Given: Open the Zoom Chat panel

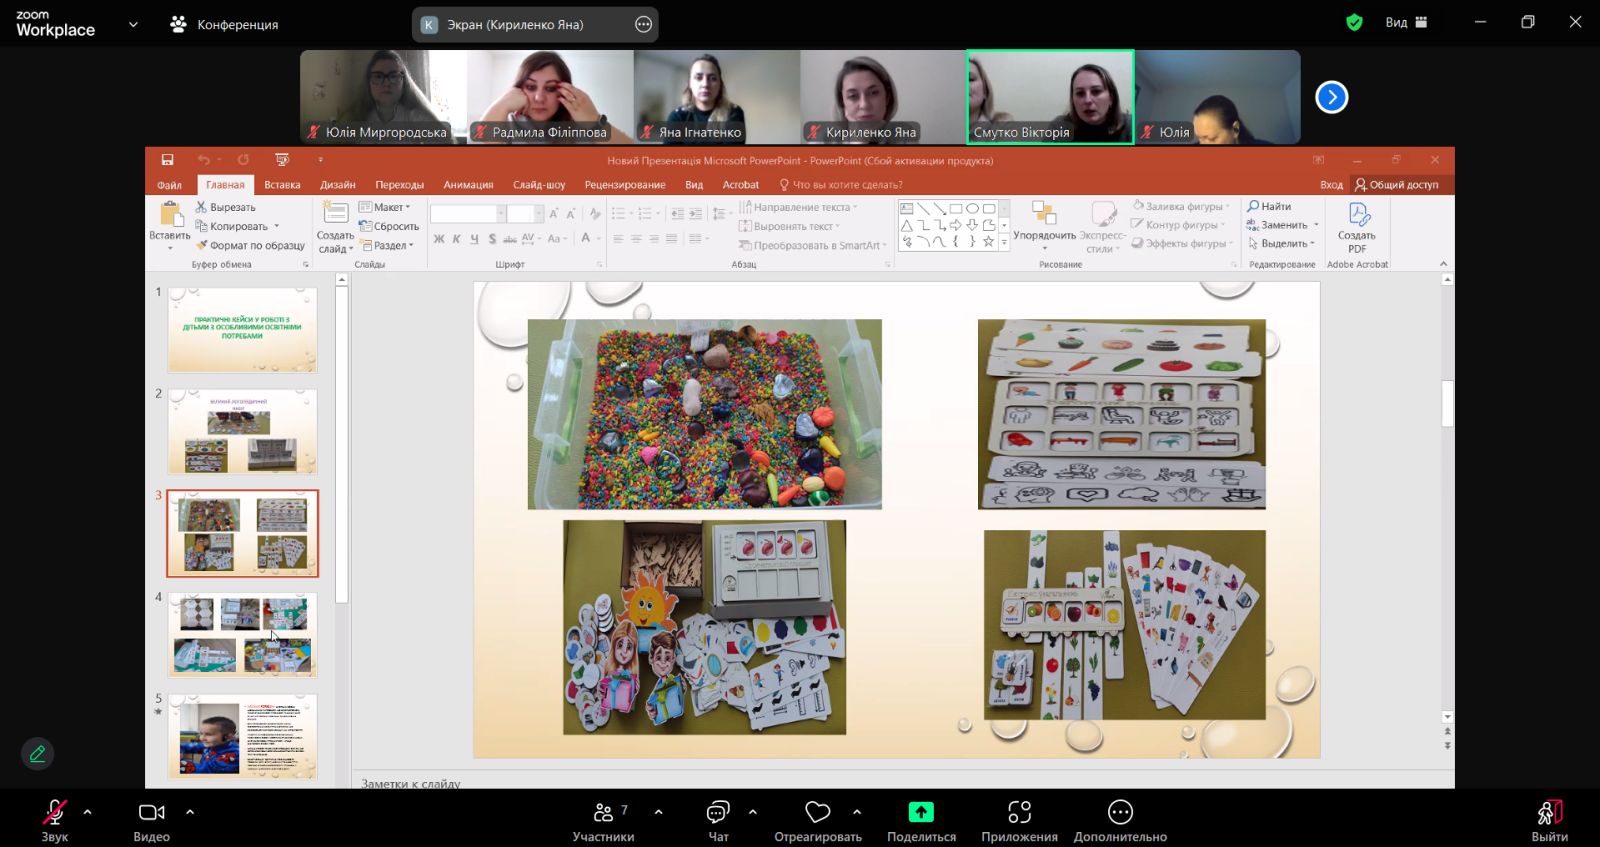Looking at the screenshot, I should coord(718,820).
